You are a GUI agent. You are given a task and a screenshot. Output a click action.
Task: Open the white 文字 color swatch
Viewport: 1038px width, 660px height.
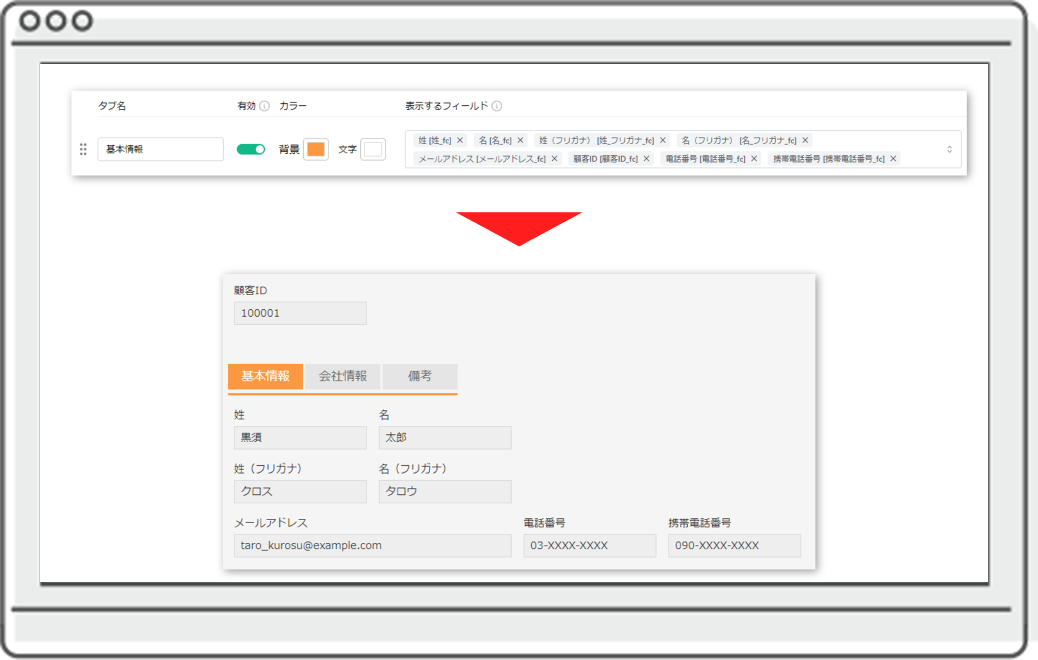(x=373, y=149)
